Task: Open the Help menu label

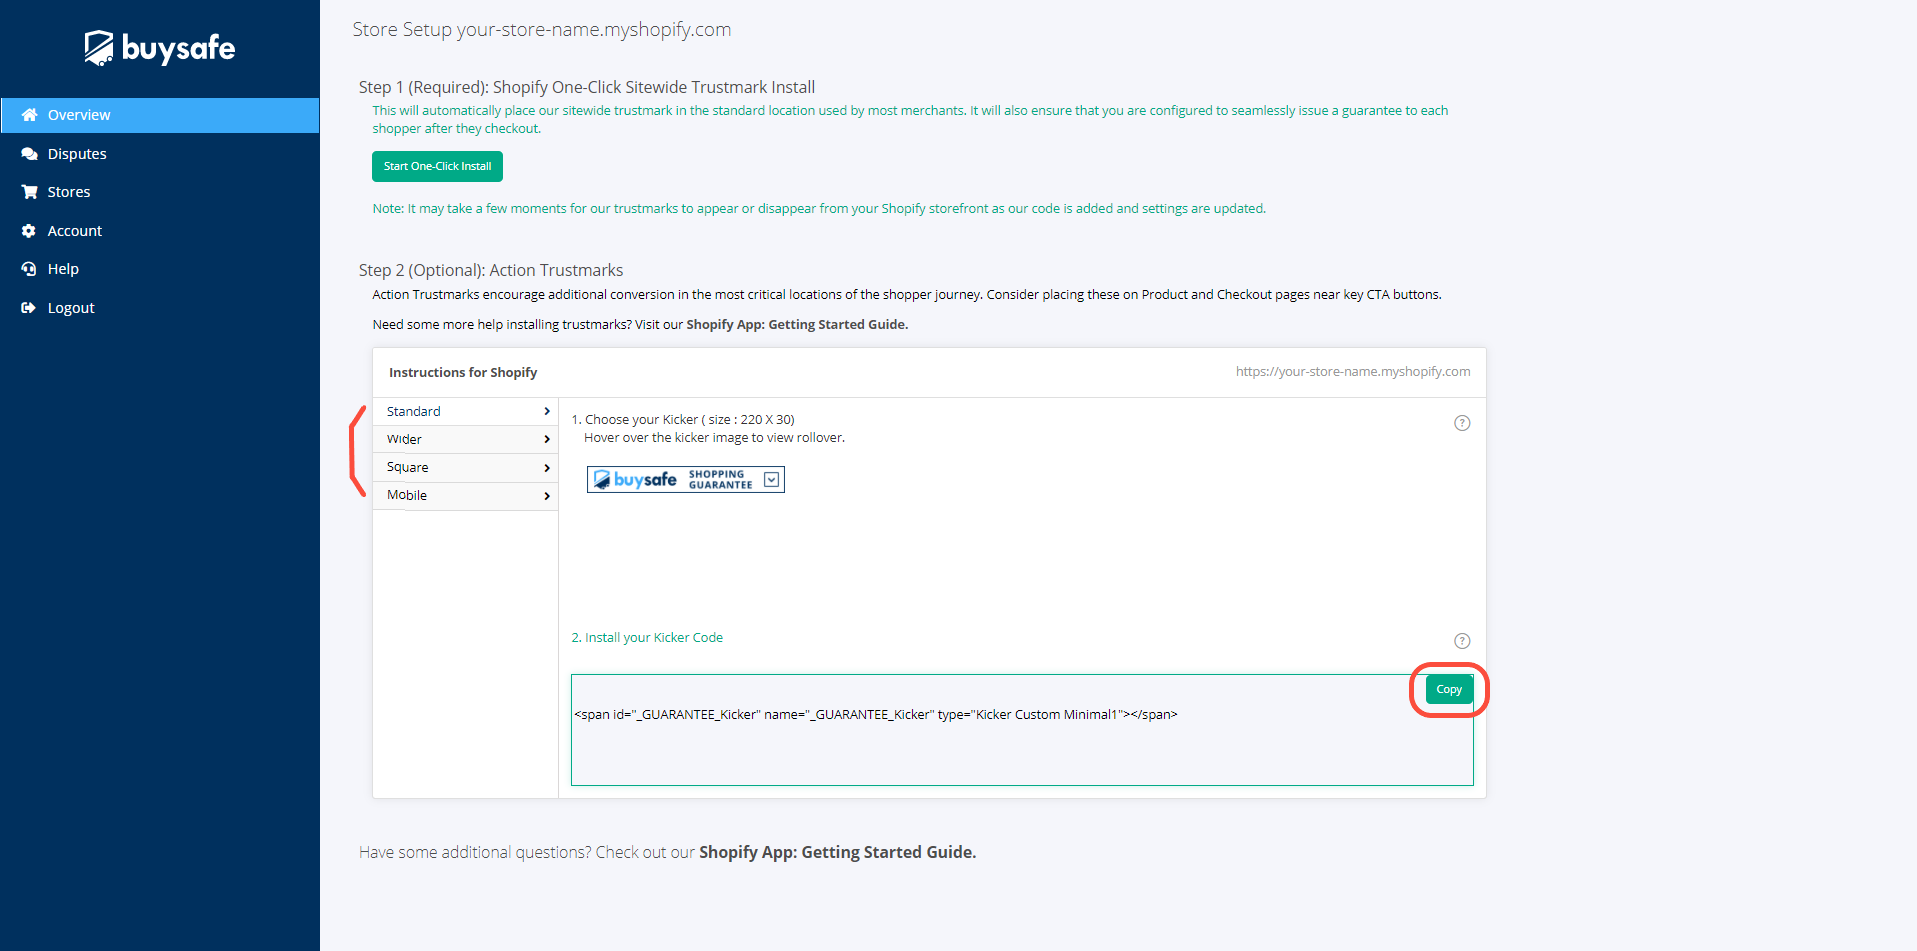Action: tap(63, 269)
